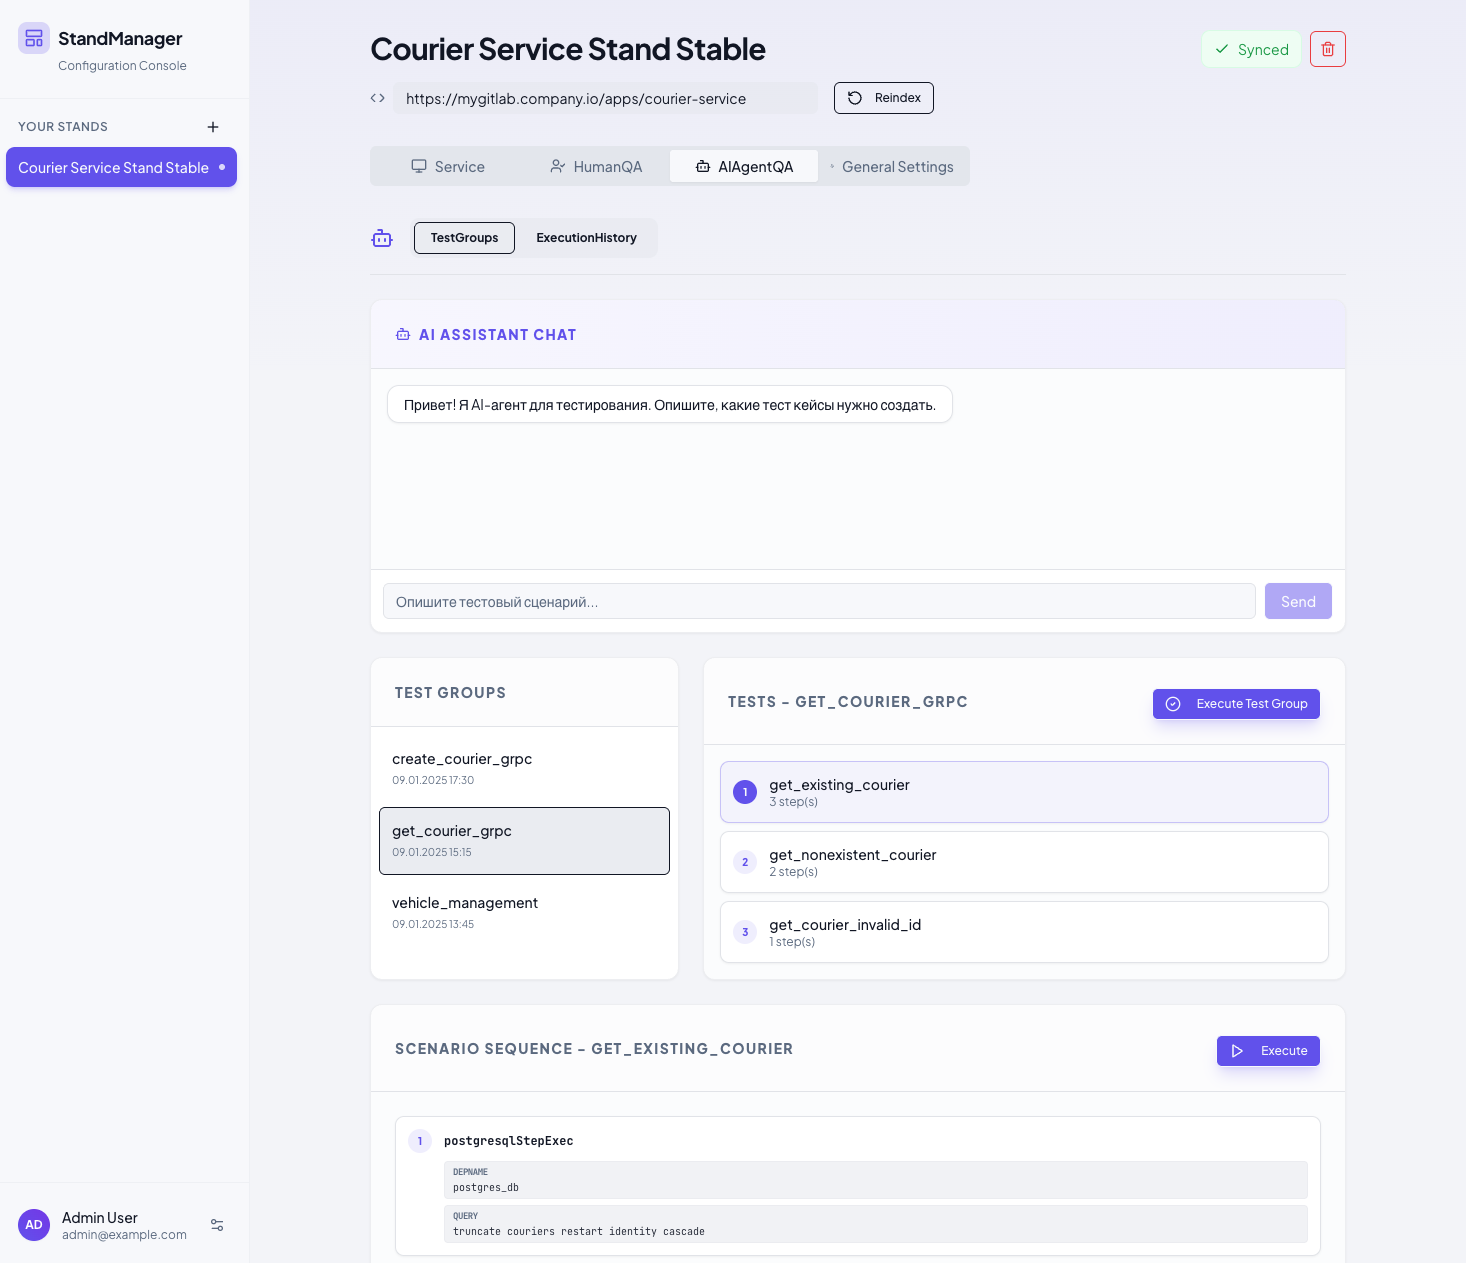
Task: Select the create_courier_grpc test group
Action: point(524,768)
